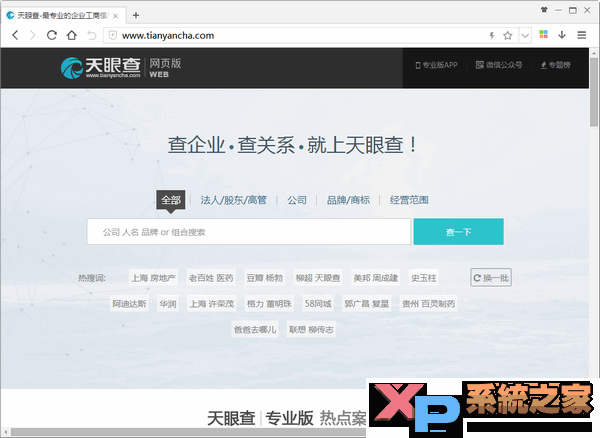Click the 查一下 search button
The height and width of the screenshot is (438, 600).
coord(458,232)
